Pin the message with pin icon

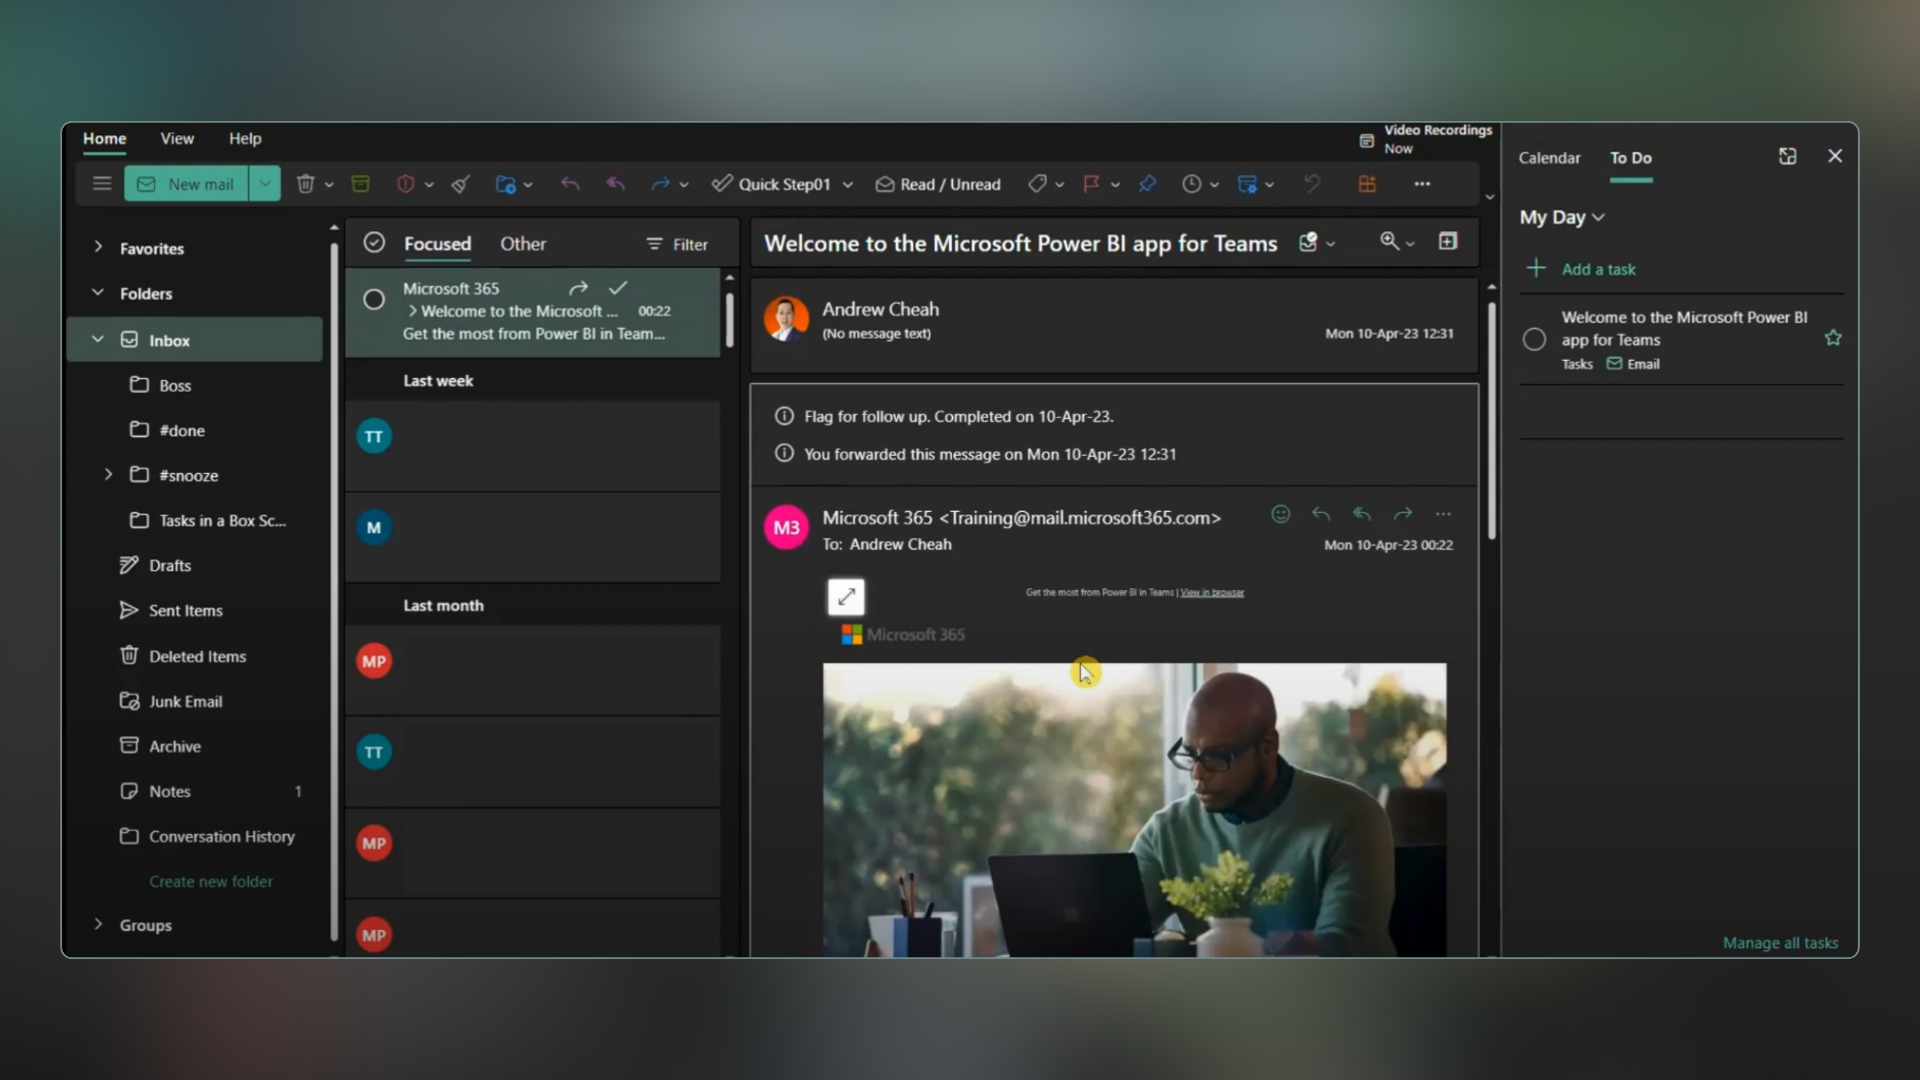click(x=1148, y=184)
